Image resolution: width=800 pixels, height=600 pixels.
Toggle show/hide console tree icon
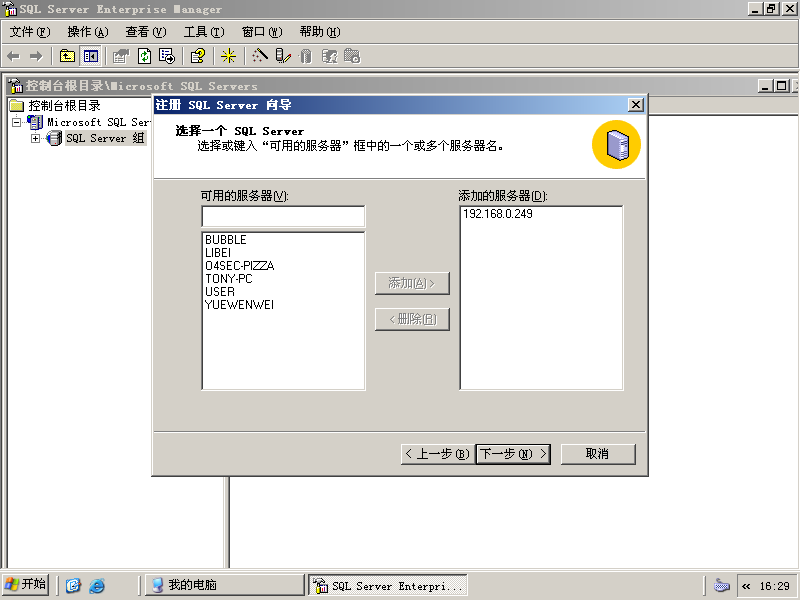91,56
